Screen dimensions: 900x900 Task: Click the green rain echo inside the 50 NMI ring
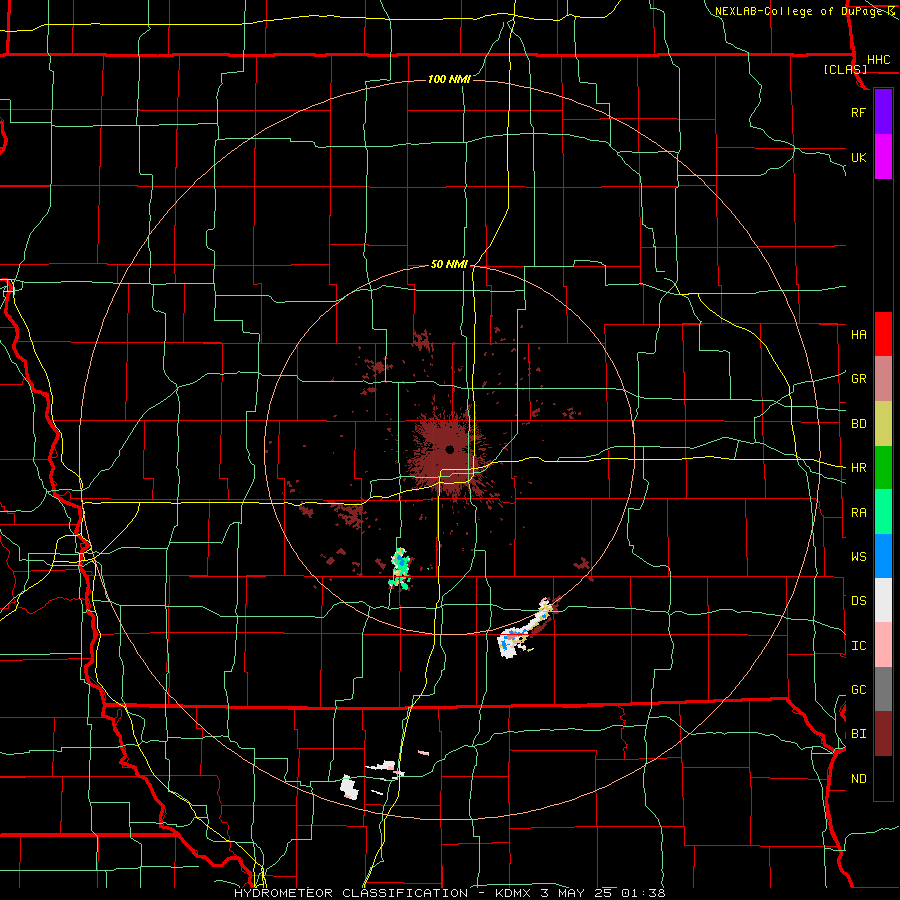point(400,569)
